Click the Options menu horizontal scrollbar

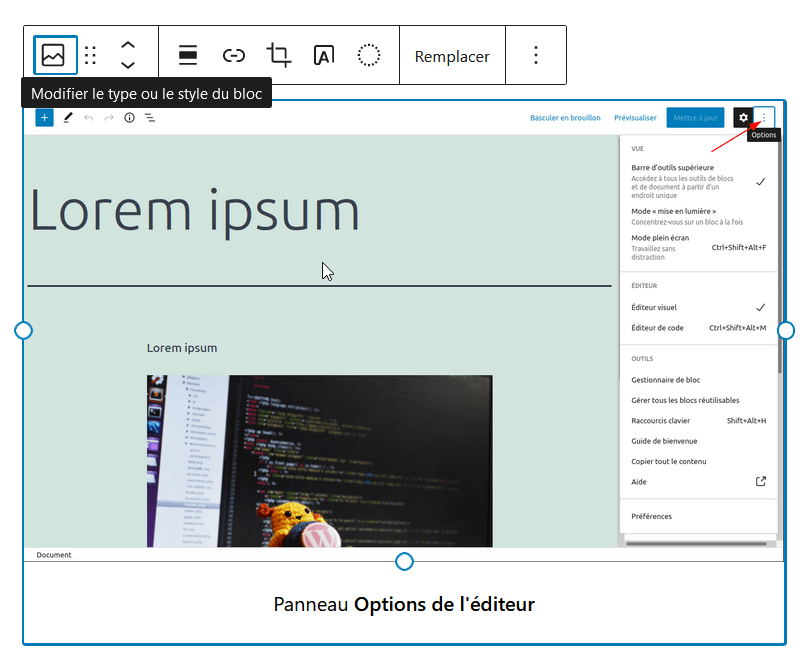tap(696, 543)
